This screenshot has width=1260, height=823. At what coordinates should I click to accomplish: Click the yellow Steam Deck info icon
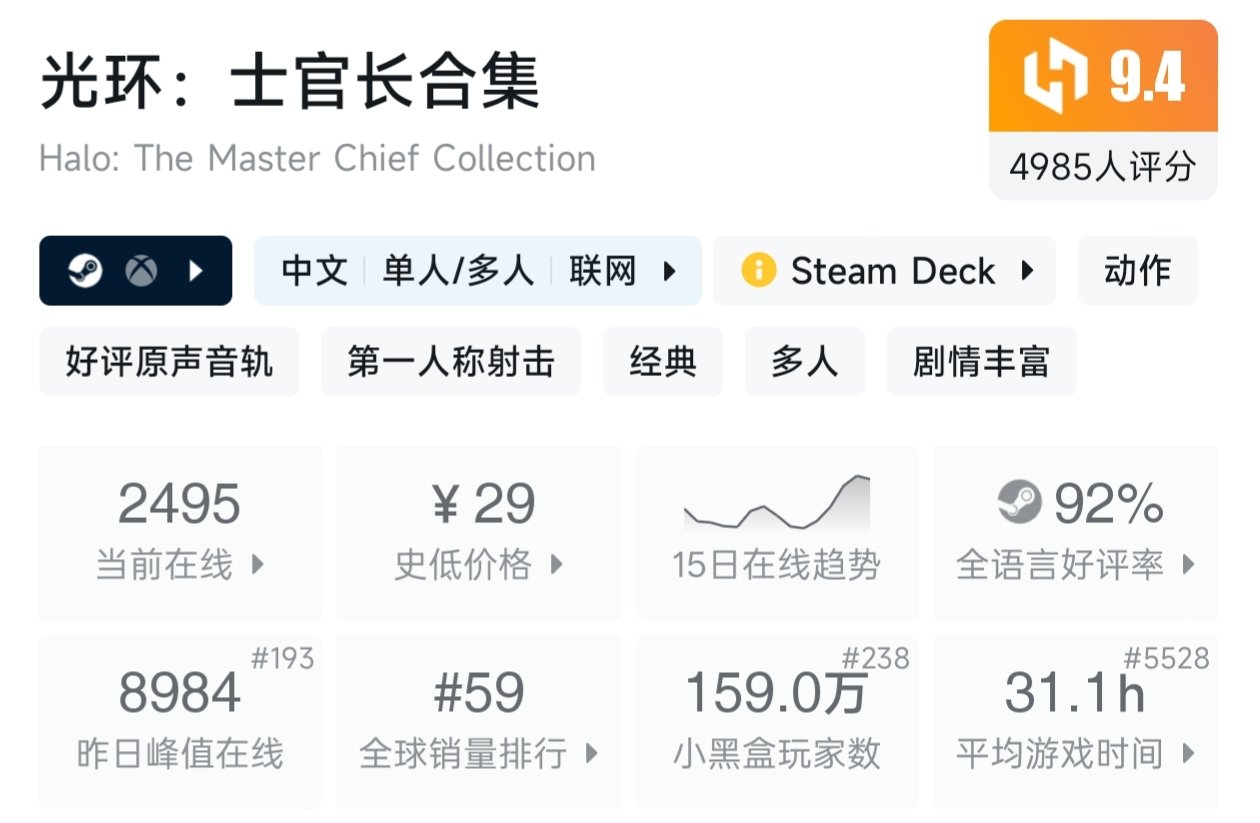[x=759, y=271]
